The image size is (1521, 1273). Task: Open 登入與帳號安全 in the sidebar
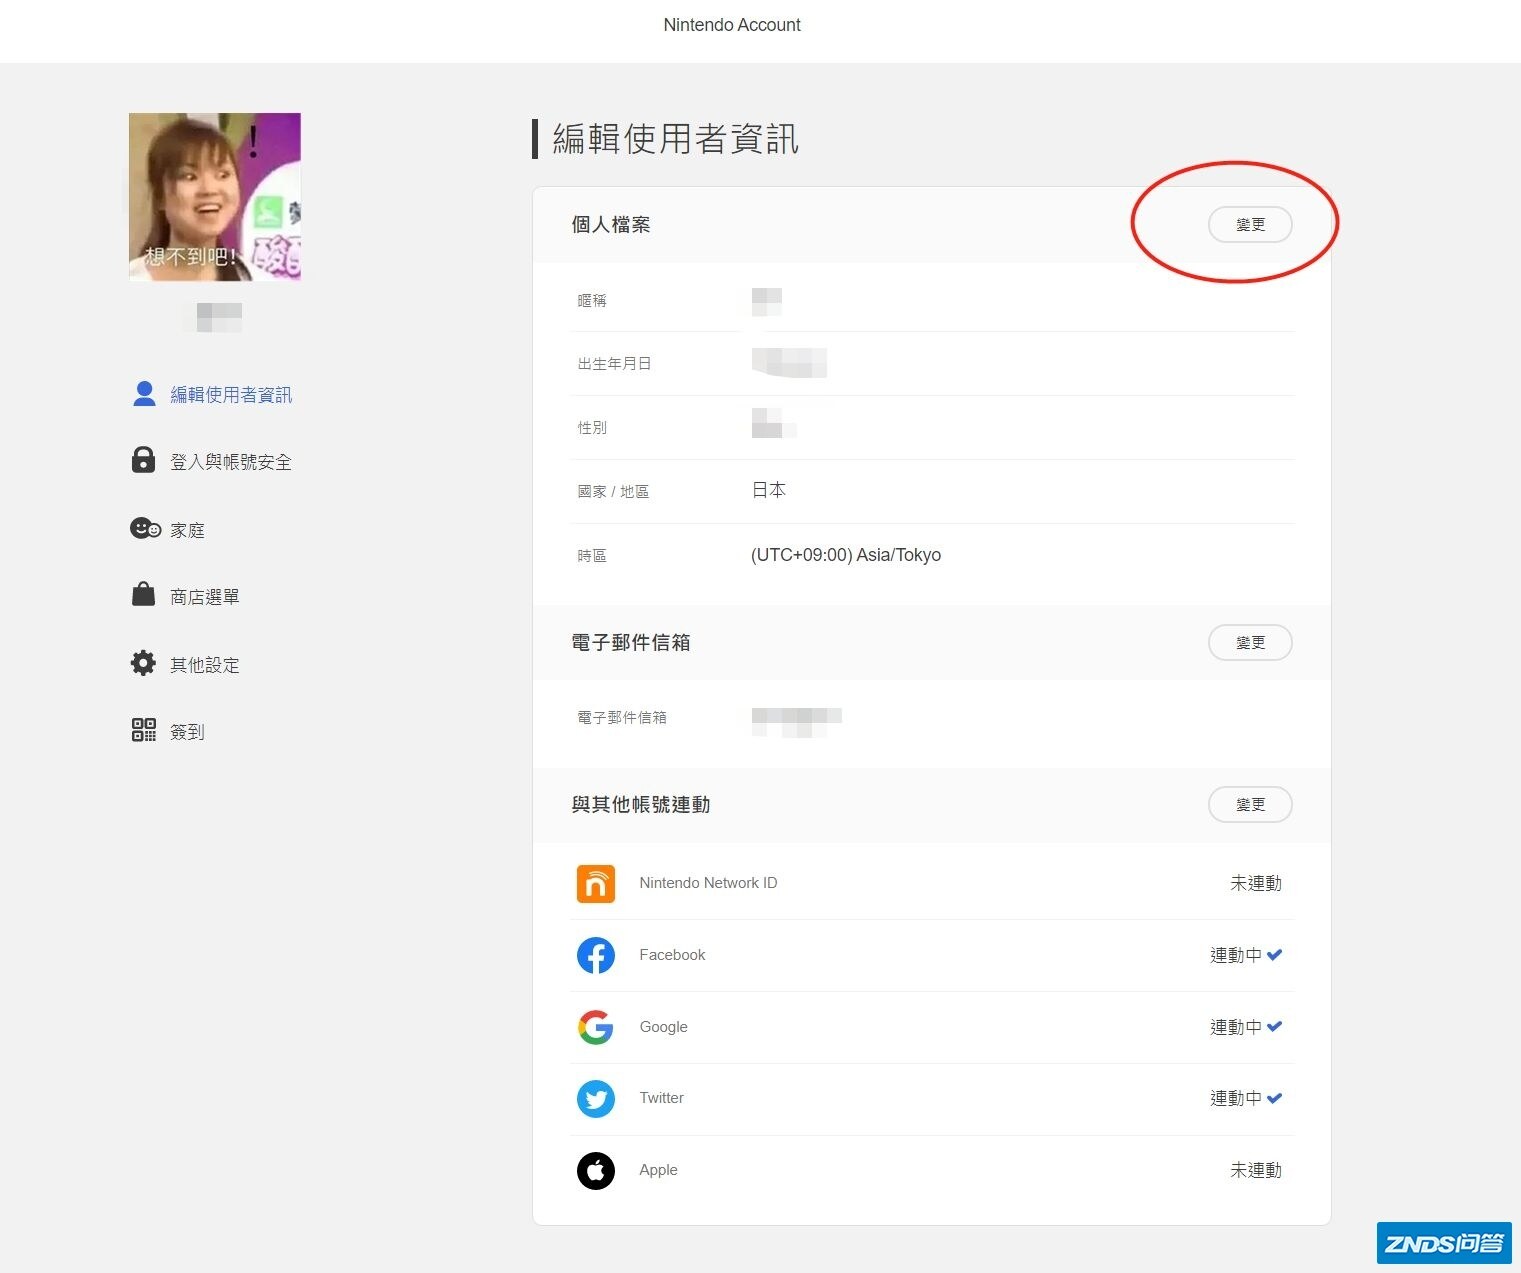click(x=231, y=462)
